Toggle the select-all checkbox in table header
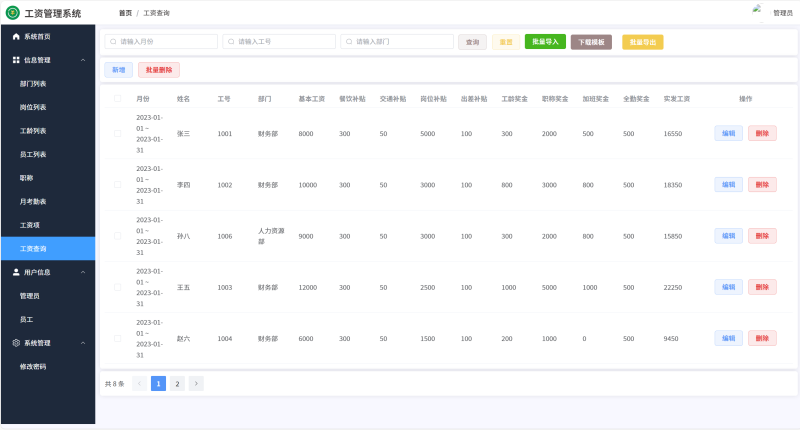 click(x=117, y=98)
